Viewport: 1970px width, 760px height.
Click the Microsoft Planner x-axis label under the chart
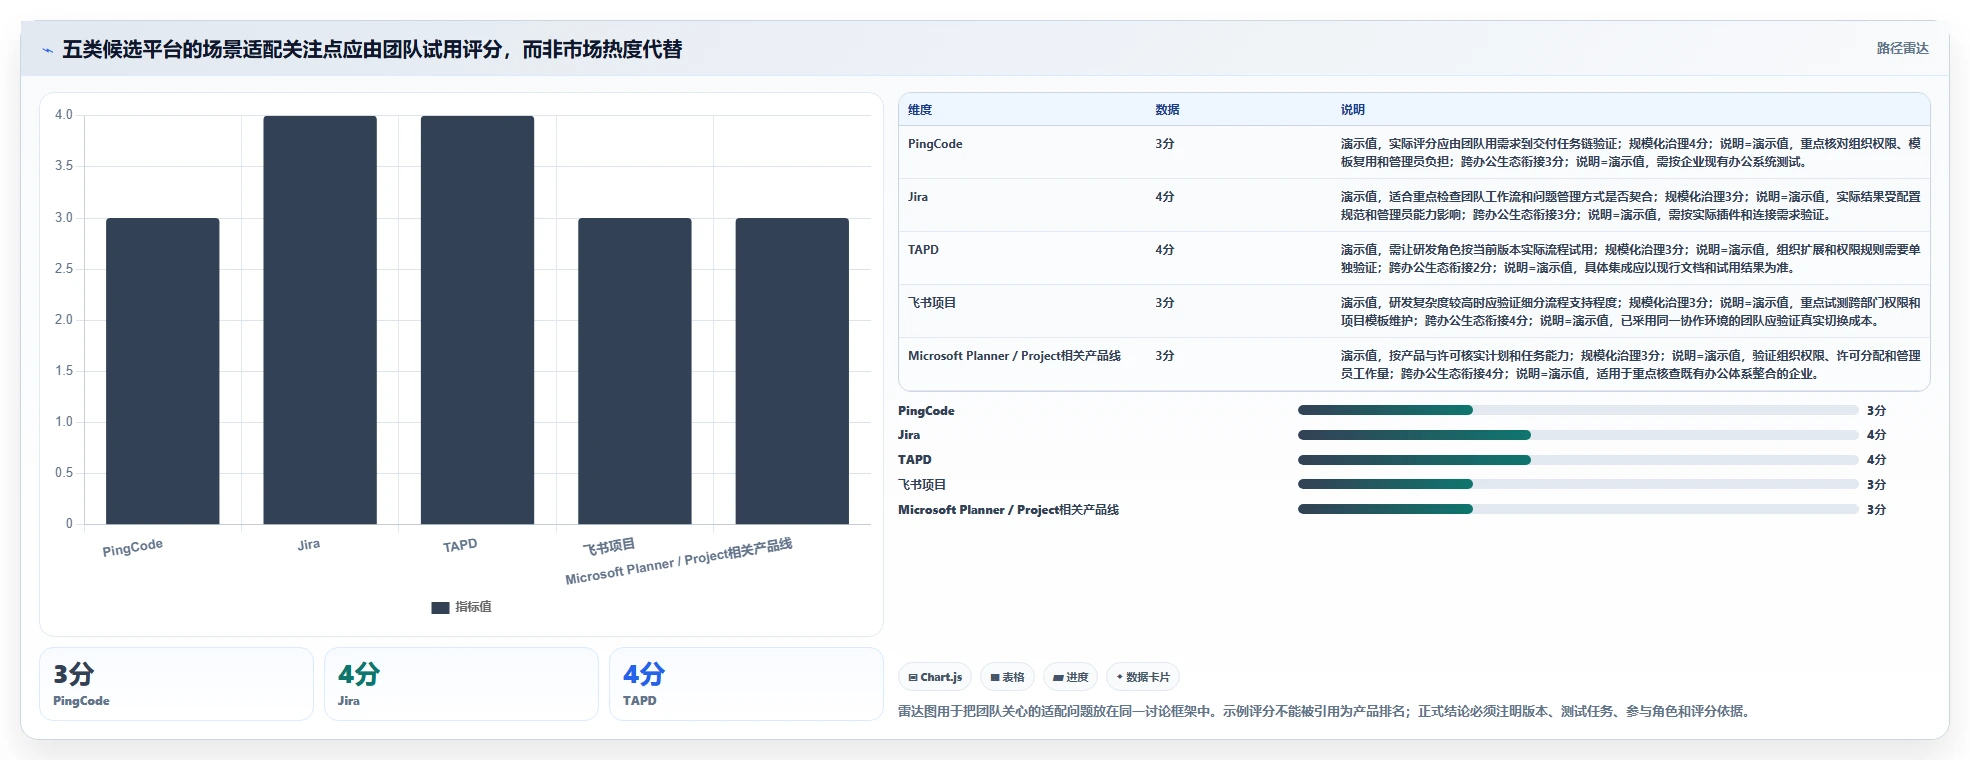(678, 562)
